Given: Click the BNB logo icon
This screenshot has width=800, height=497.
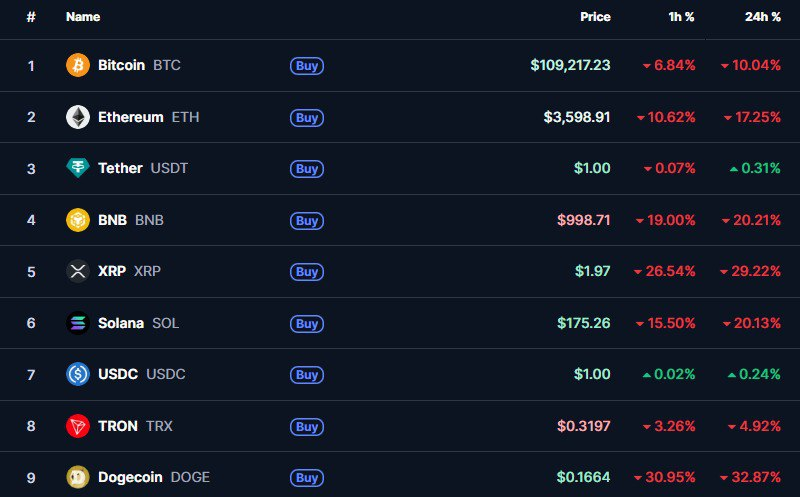Looking at the screenshot, I should click(77, 220).
